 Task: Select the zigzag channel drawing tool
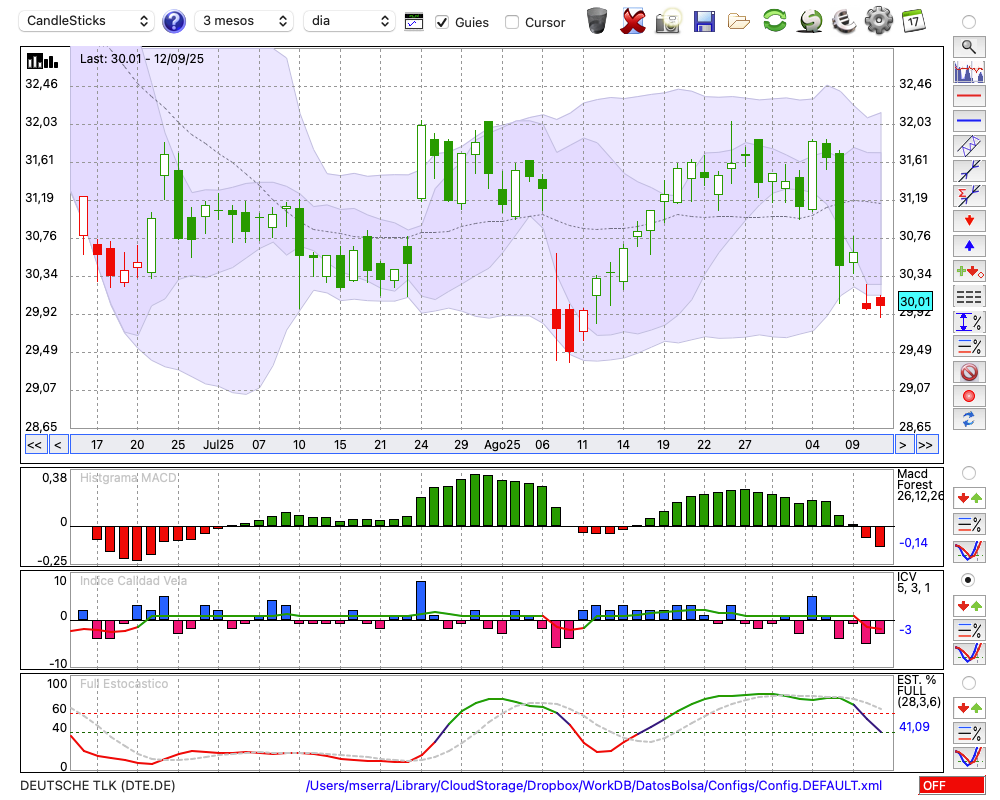[x=969, y=146]
